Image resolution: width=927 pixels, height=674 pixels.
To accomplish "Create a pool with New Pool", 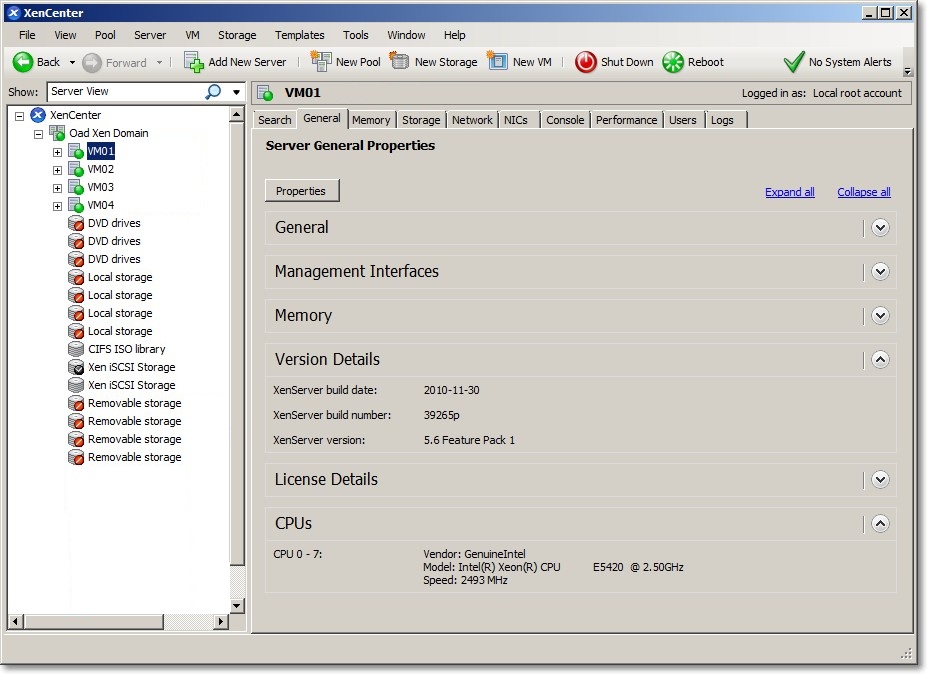I will 345,62.
